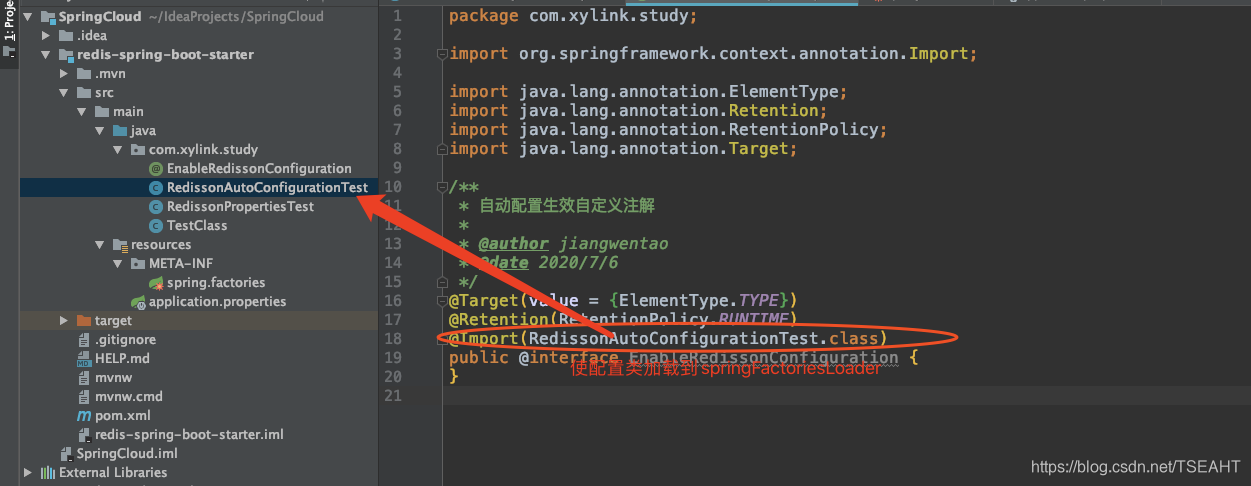Screen dimensions: 1251x486
Task: Click the spring.factories file icon
Action: point(155,283)
